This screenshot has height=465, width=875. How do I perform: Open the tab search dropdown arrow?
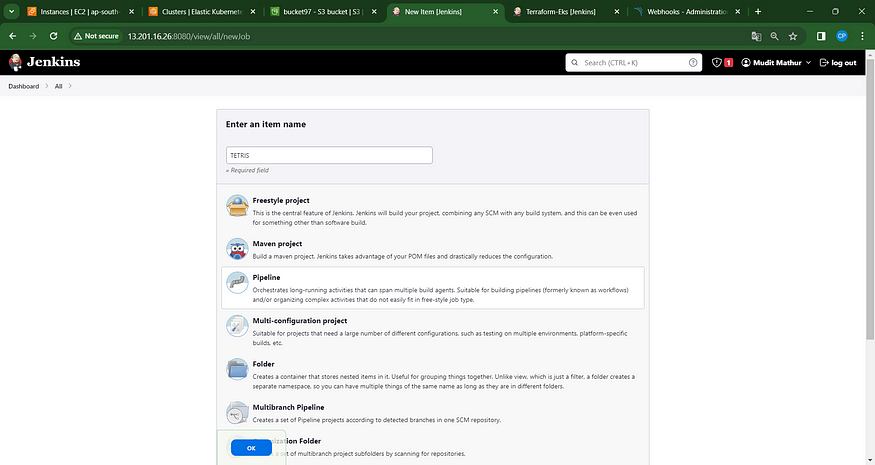11,12
